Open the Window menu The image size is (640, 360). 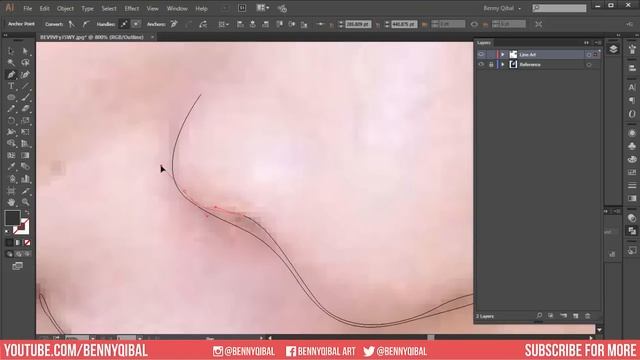[x=177, y=8]
